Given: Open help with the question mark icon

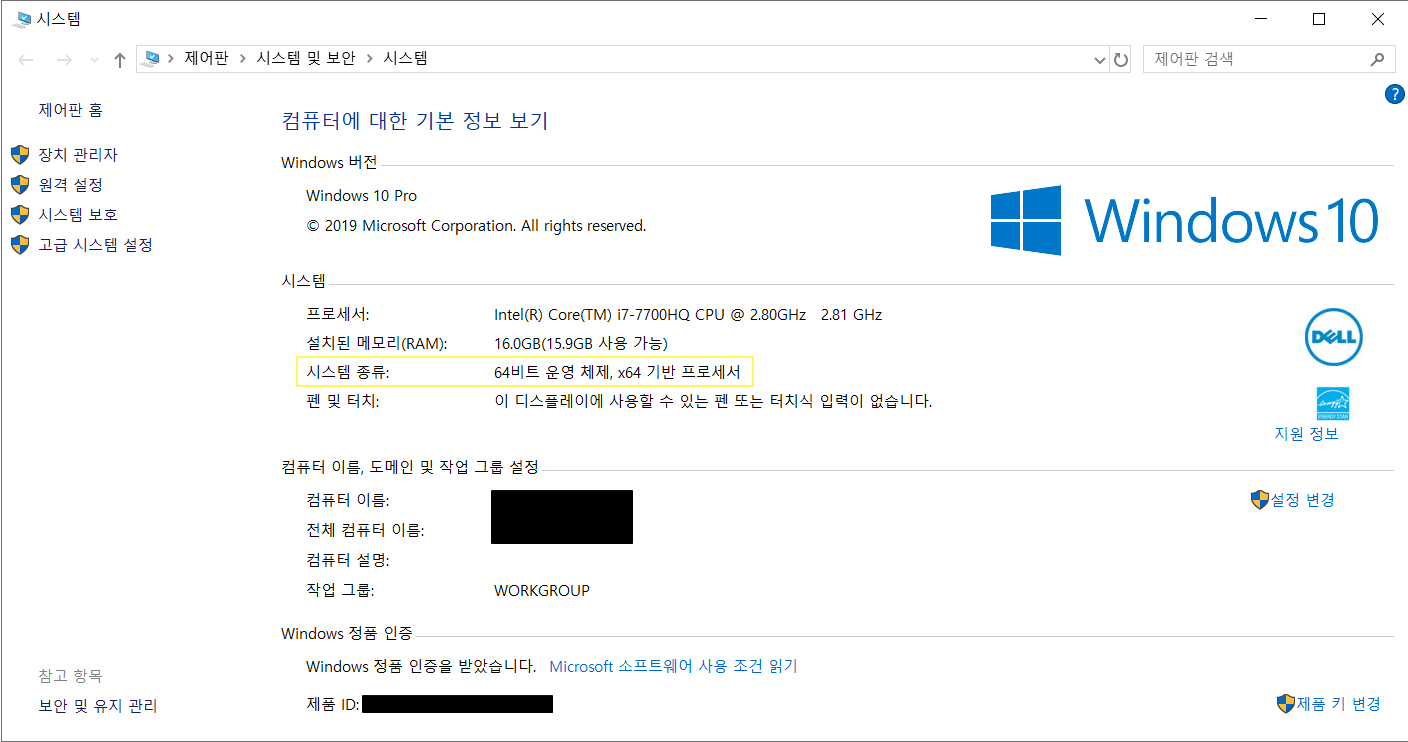Looking at the screenshot, I should [1395, 94].
